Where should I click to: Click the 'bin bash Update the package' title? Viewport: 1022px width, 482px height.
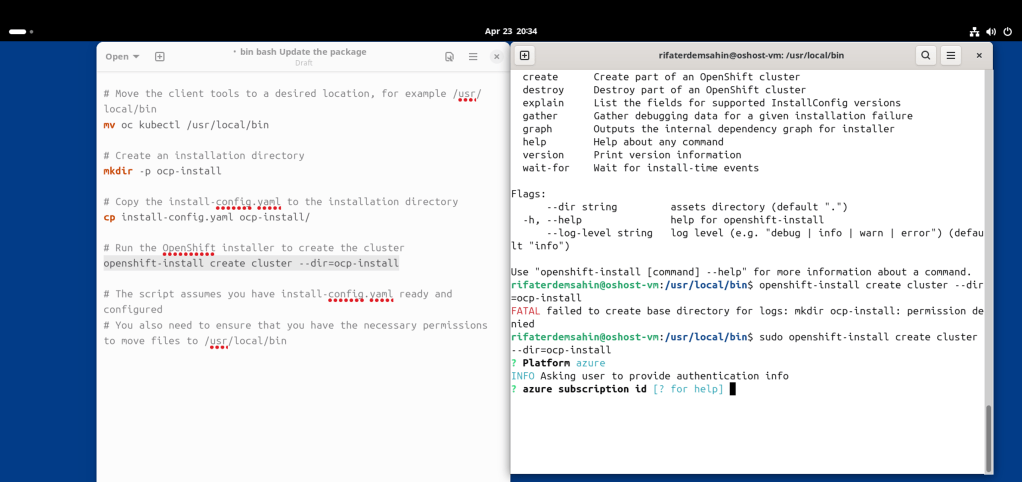point(303,52)
